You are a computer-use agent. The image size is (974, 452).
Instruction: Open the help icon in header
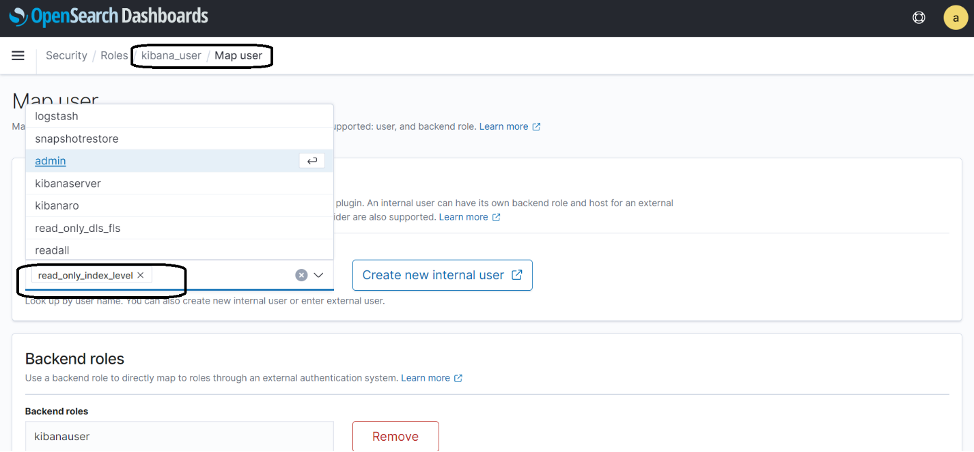click(919, 17)
